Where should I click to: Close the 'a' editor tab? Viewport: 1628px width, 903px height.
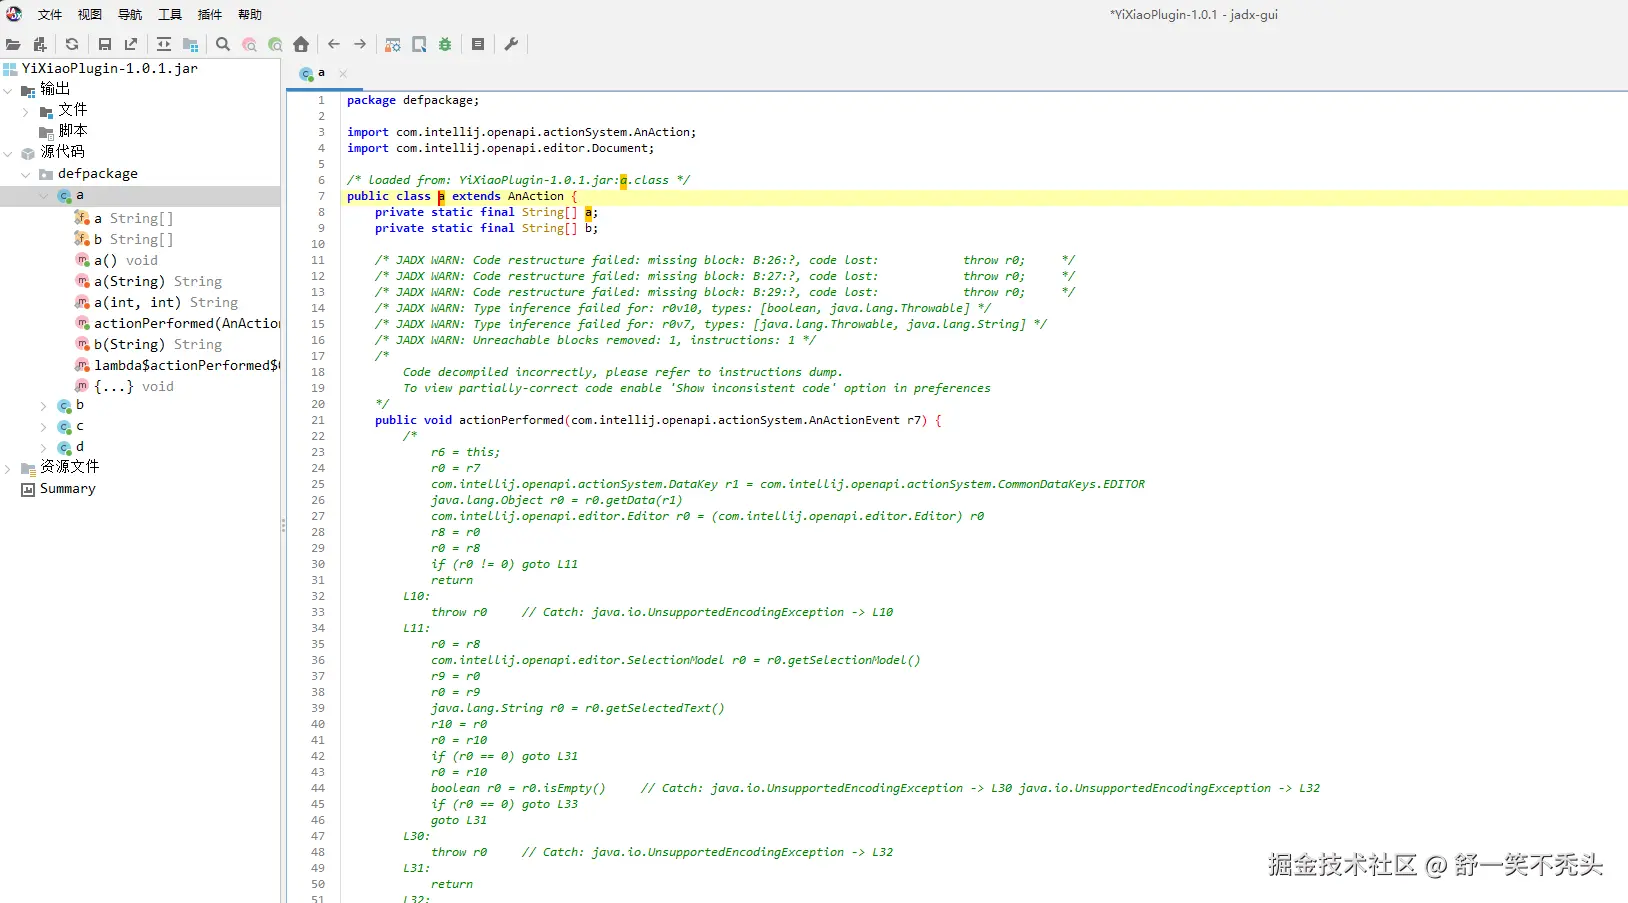point(343,73)
